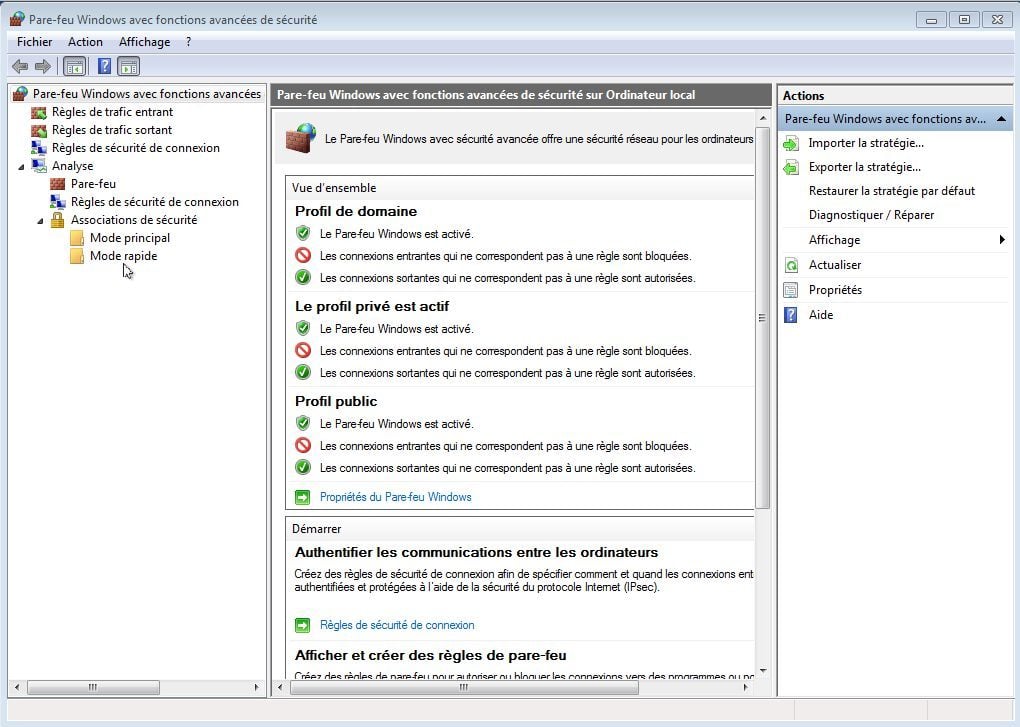Image resolution: width=1020 pixels, height=727 pixels.
Task: Click the shield icon under Profil de domaine
Action: tap(302, 233)
